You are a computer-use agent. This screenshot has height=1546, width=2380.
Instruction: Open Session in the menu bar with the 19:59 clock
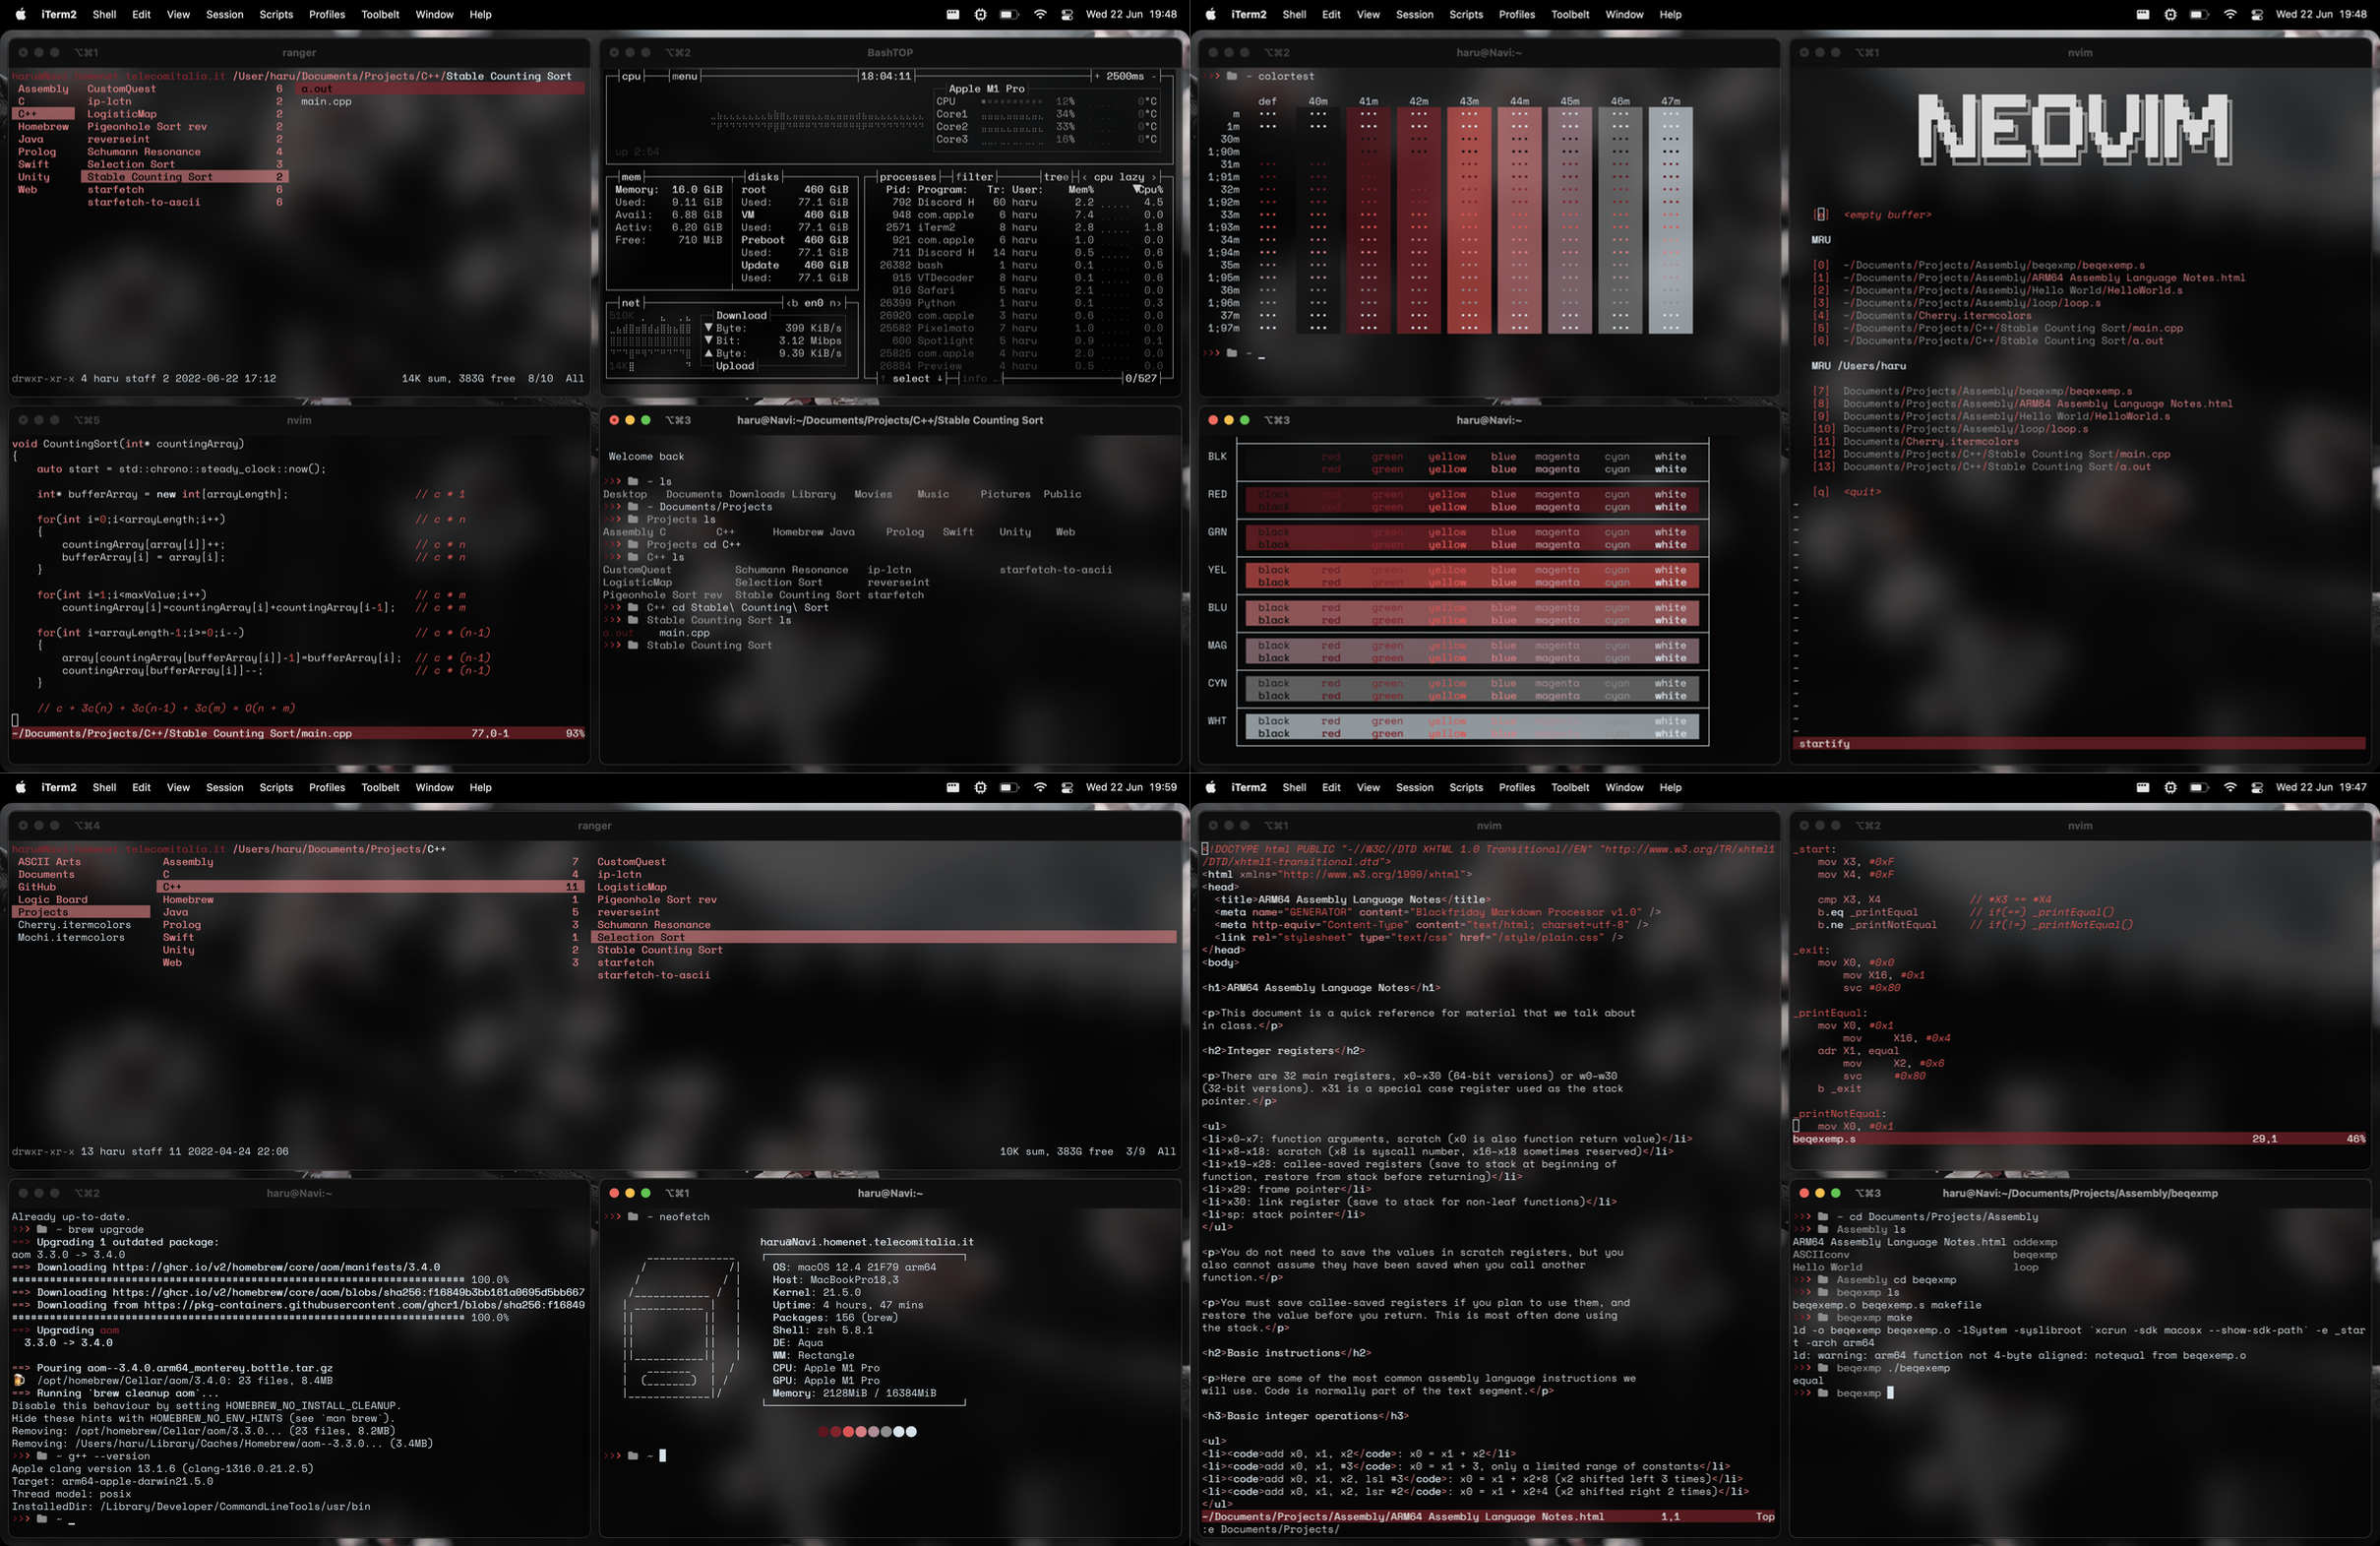[x=224, y=787]
